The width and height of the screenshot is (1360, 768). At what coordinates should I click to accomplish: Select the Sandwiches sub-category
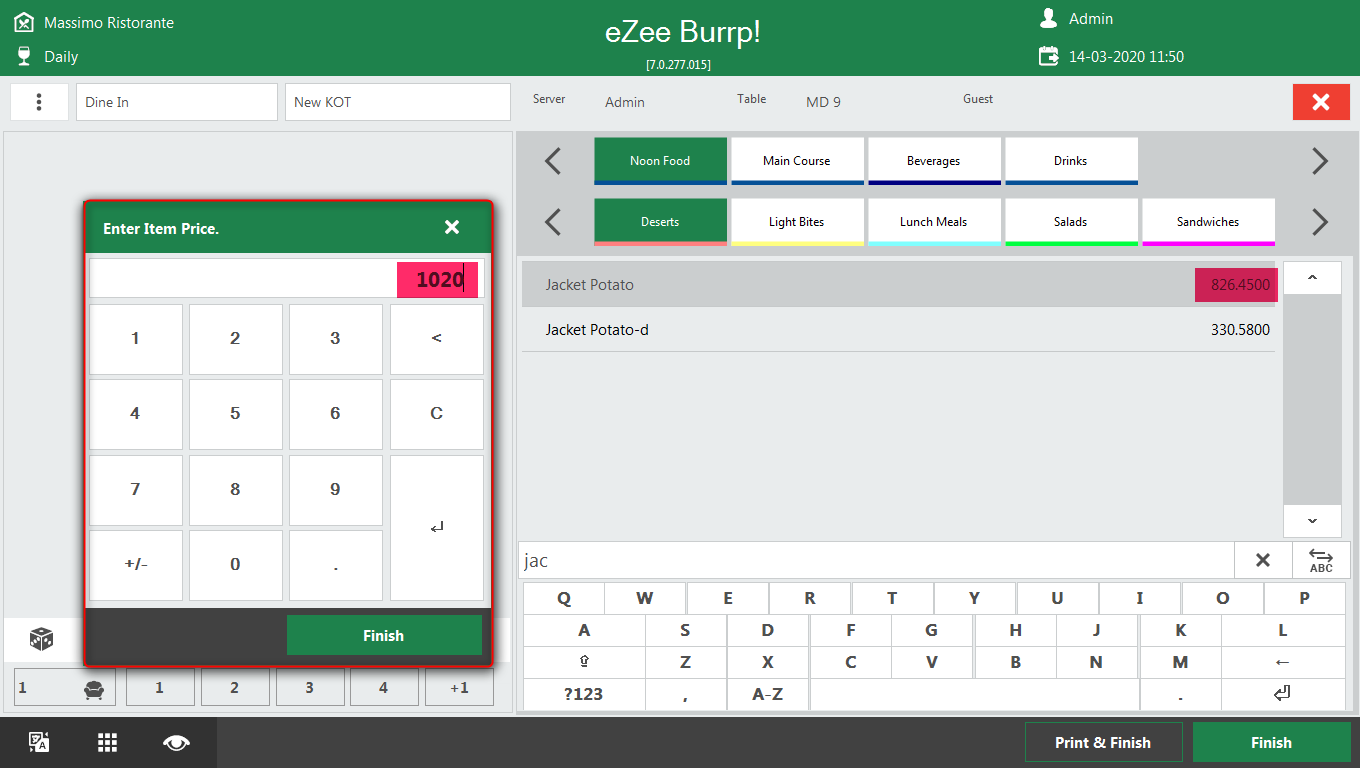click(1208, 222)
